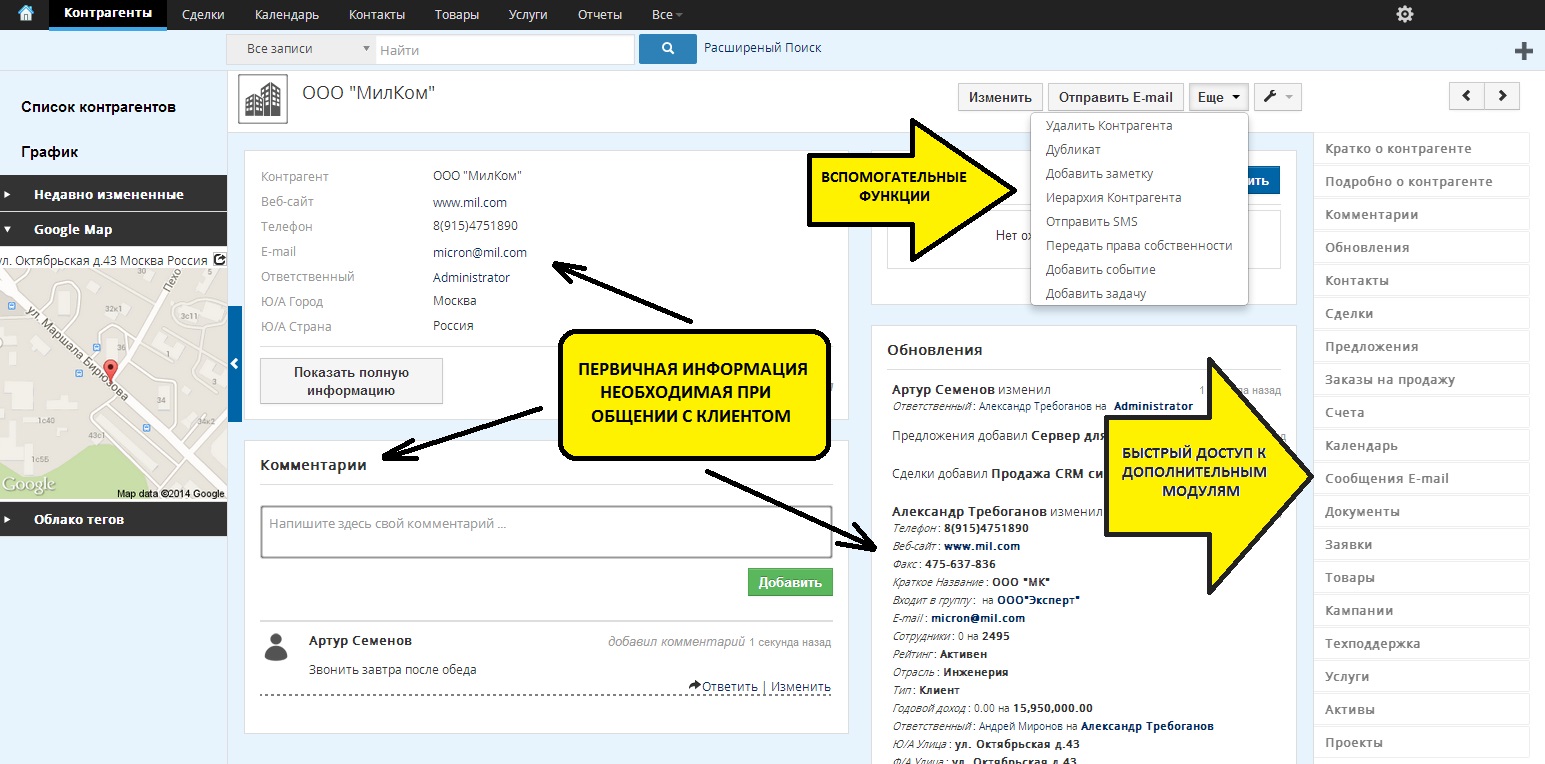
Task: Open the График sidebar link
Action: [x=50, y=153]
